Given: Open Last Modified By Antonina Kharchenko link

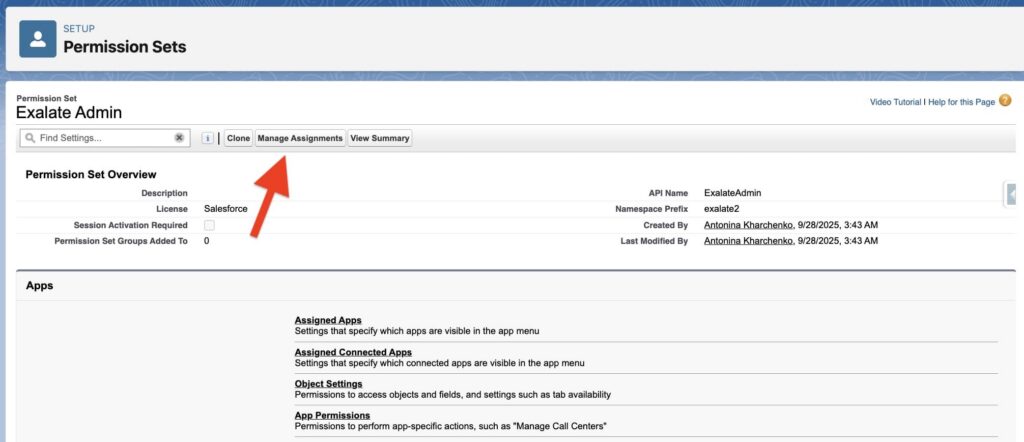Looking at the screenshot, I should 748,241.
